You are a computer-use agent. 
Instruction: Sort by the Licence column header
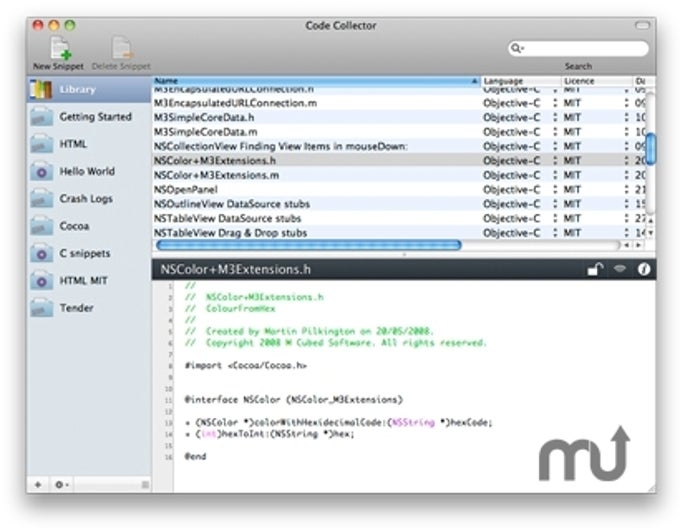point(597,81)
